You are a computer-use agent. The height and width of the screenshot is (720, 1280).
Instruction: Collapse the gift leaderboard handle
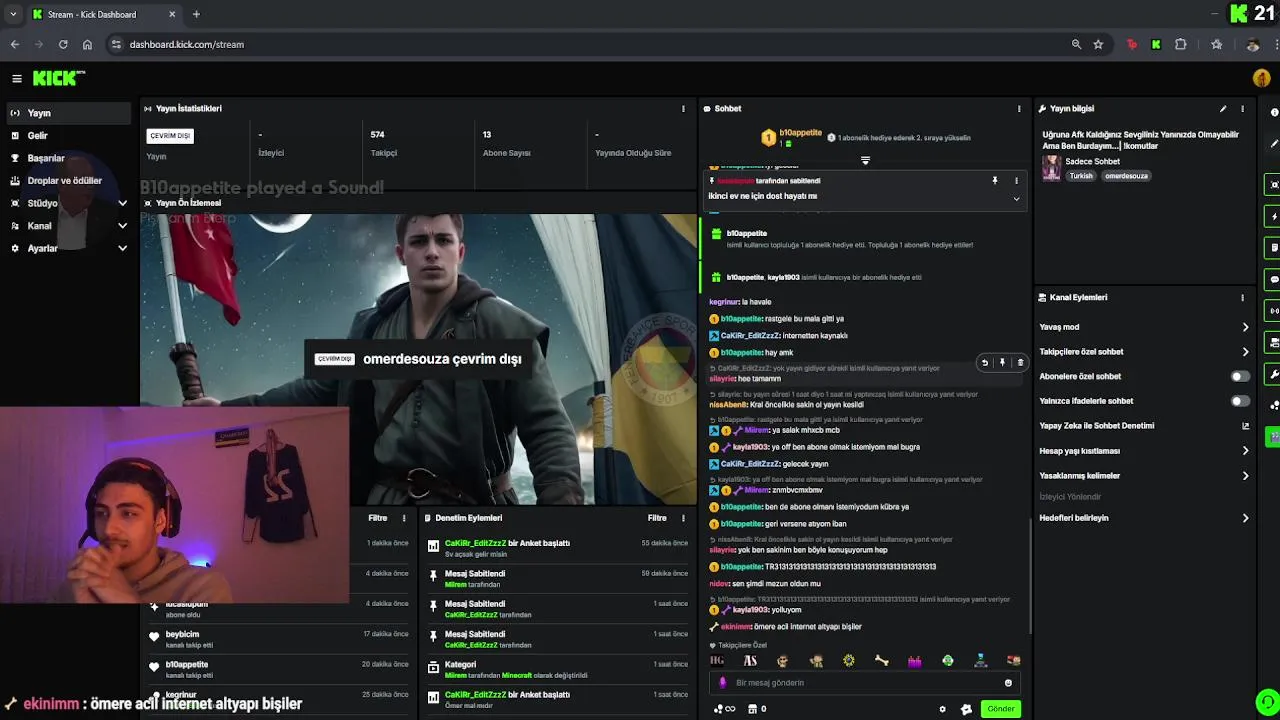[x=865, y=160]
